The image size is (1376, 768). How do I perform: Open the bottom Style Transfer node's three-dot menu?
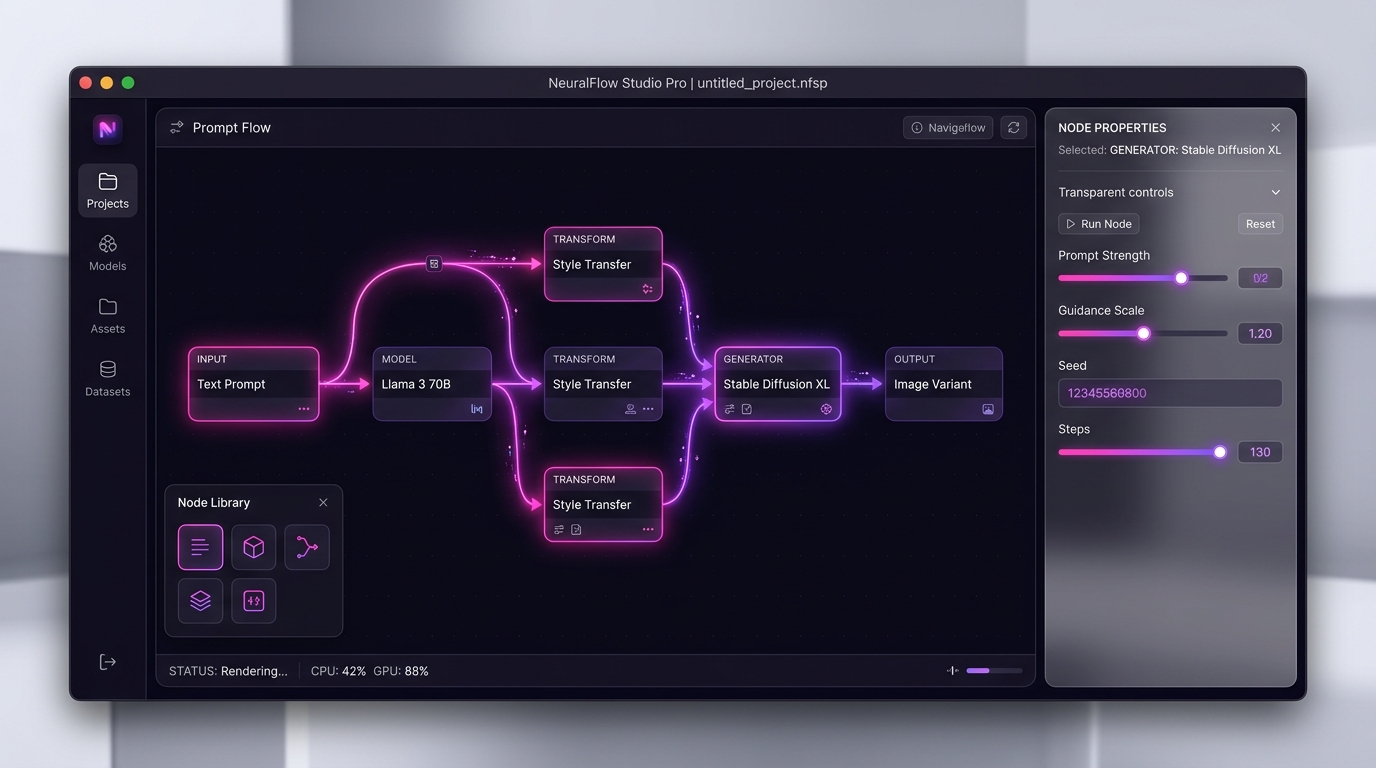pyautogui.click(x=648, y=530)
